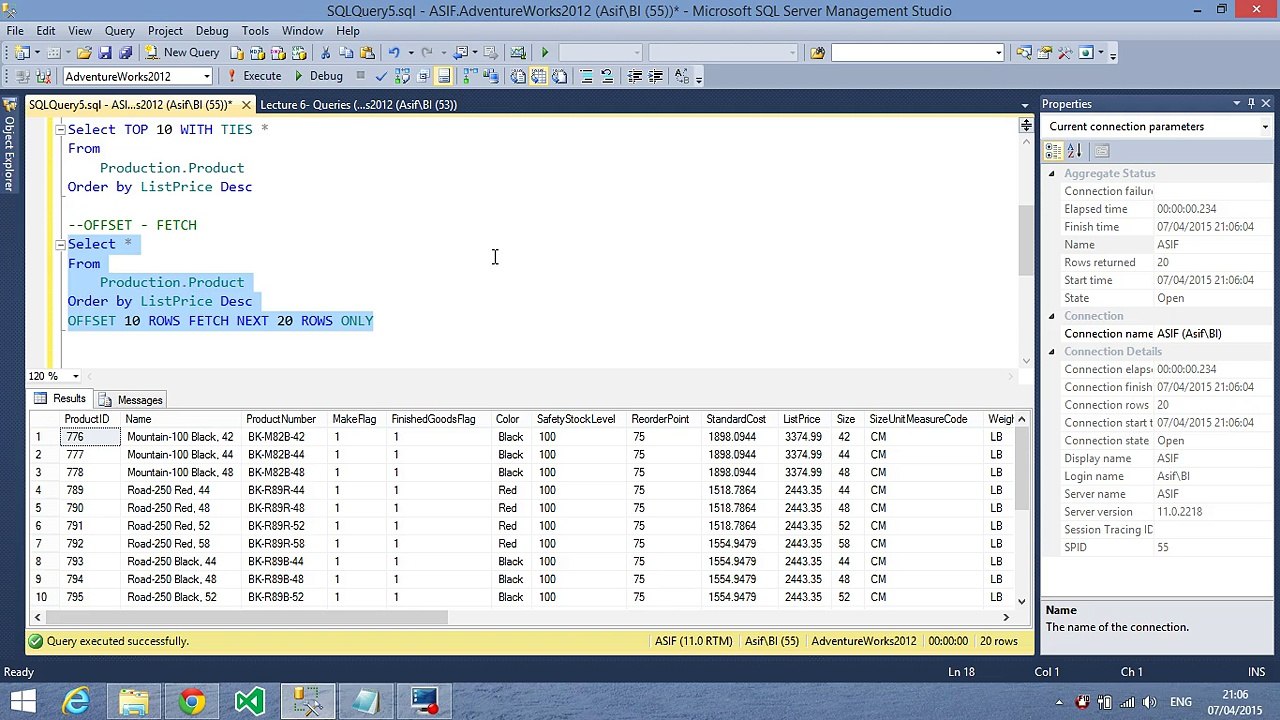The height and width of the screenshot is (720, 1280).
Task: Open the Query menu
Action: pyautogui.click(x=119, y=31)
